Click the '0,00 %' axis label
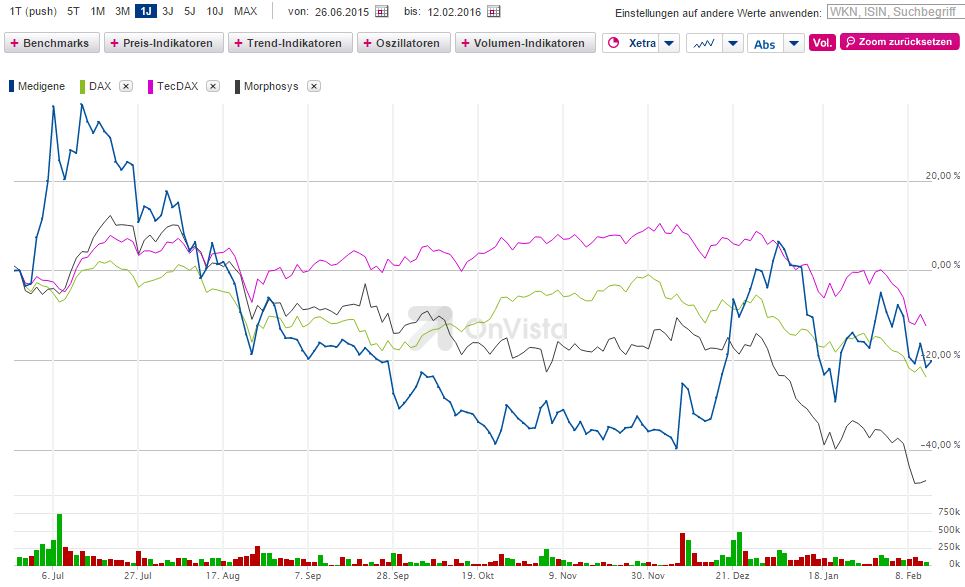965x587 pixels. tap(945, 265)
